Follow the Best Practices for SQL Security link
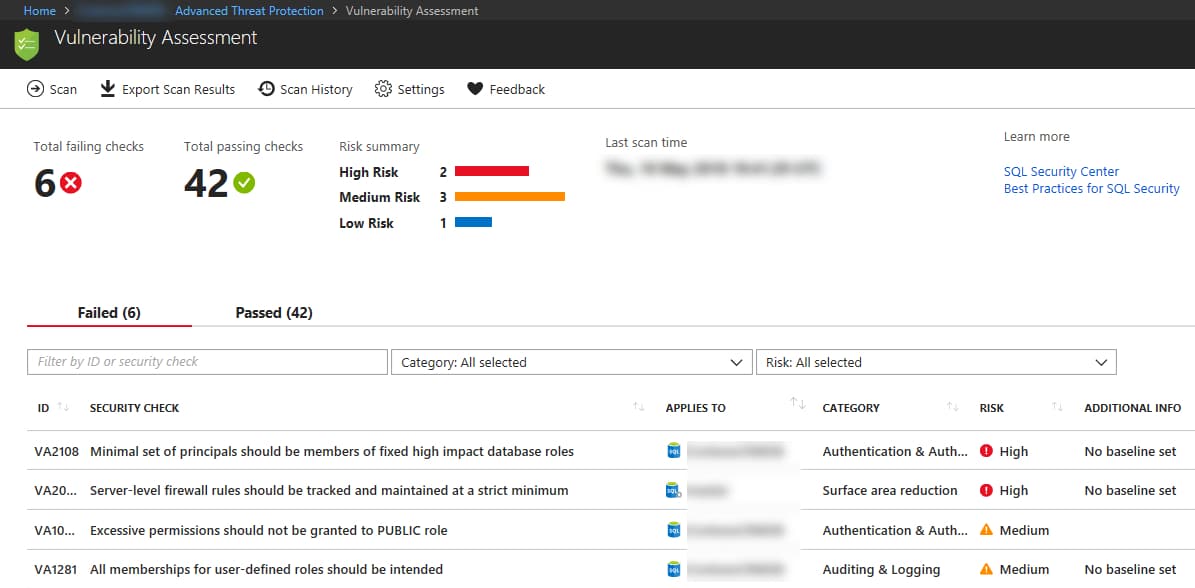 (1091, 188)
